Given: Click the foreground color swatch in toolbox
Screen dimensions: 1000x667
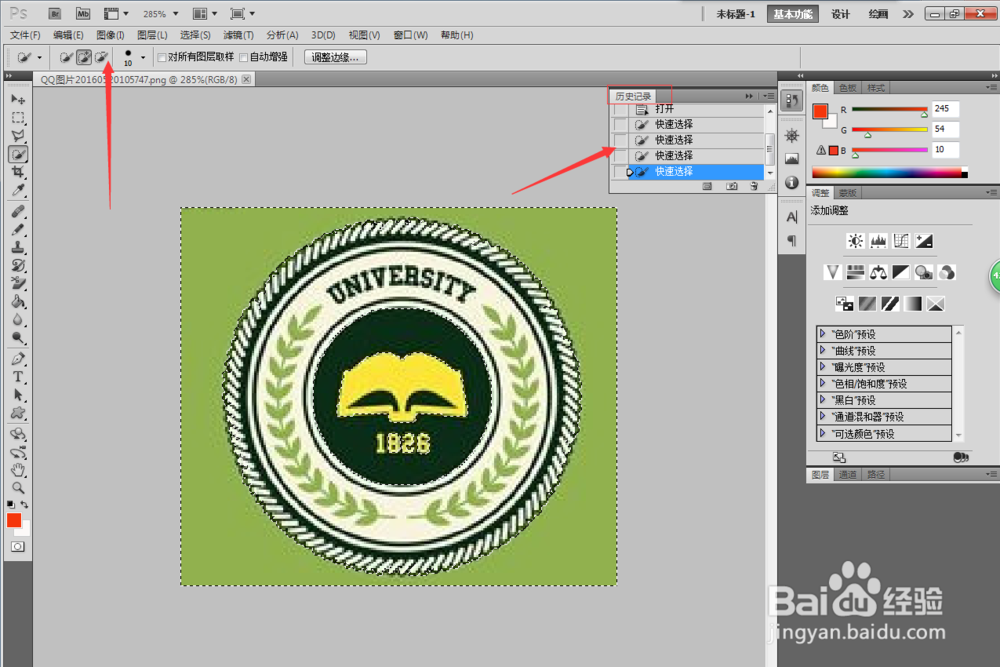Looking at the screenshot, I should 14,520.
